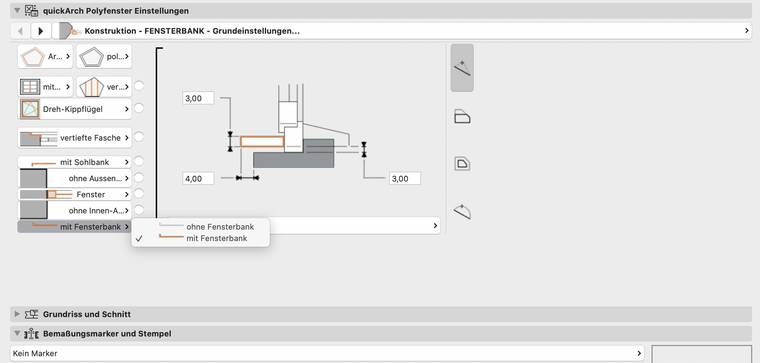Open the pentagon 'Ar...' shape button
The width and height of the screenshot is (760, 363).
[45, 57]
